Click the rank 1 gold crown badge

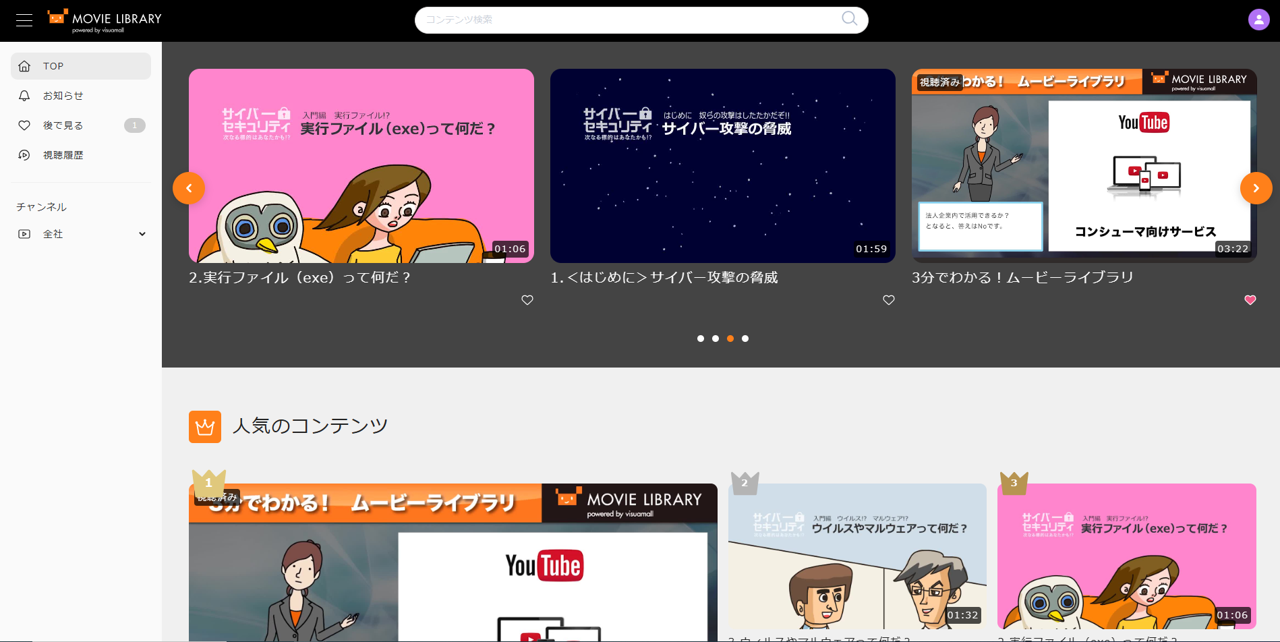[x=209, y=483]
